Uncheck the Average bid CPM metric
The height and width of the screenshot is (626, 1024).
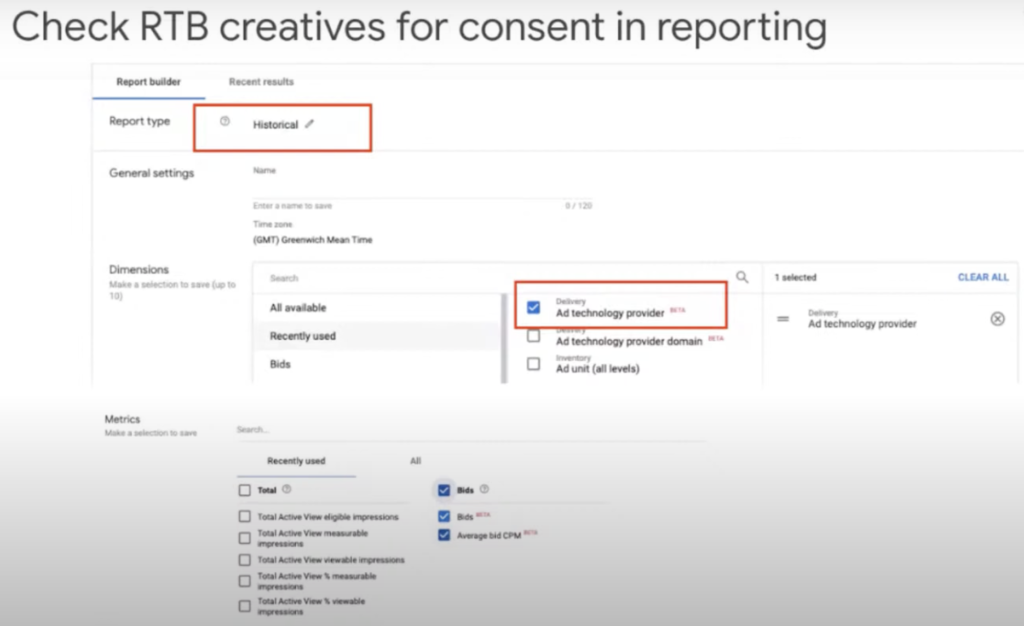(443, 535)
